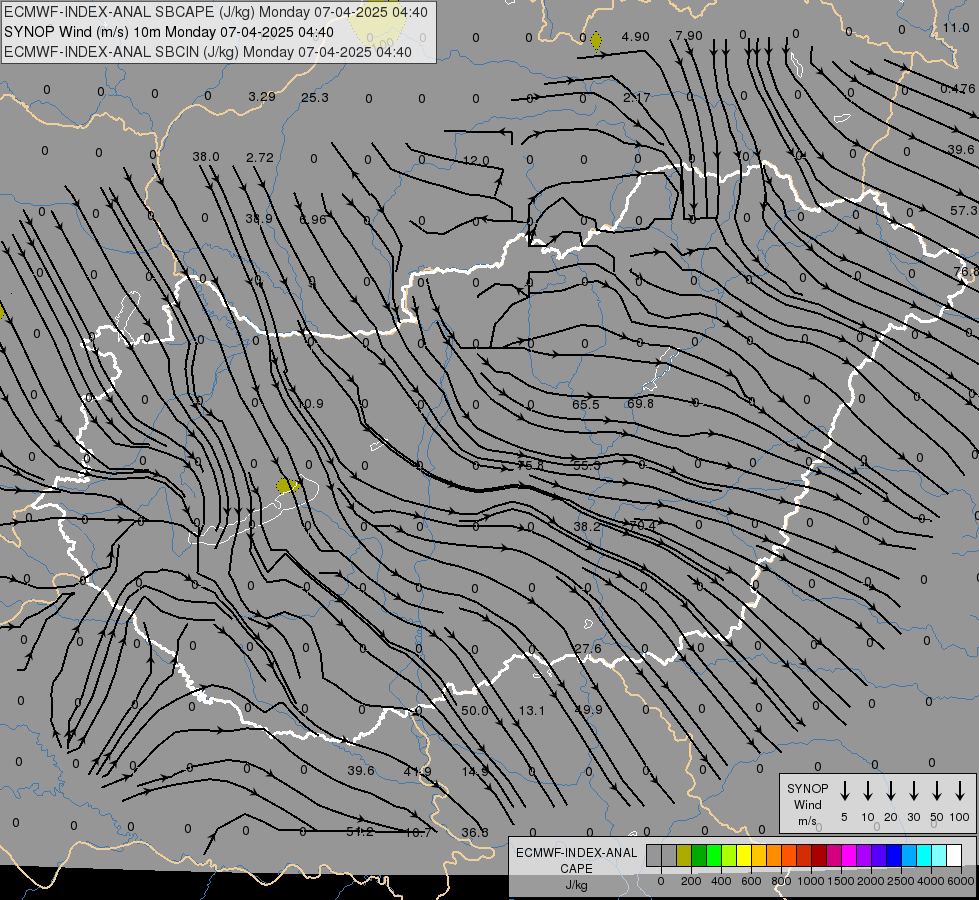Click the CAPE value 51.2
Image resolution: width=979 pixels, height=900 pixels.
pyautogui.click(x=360, y=832)
